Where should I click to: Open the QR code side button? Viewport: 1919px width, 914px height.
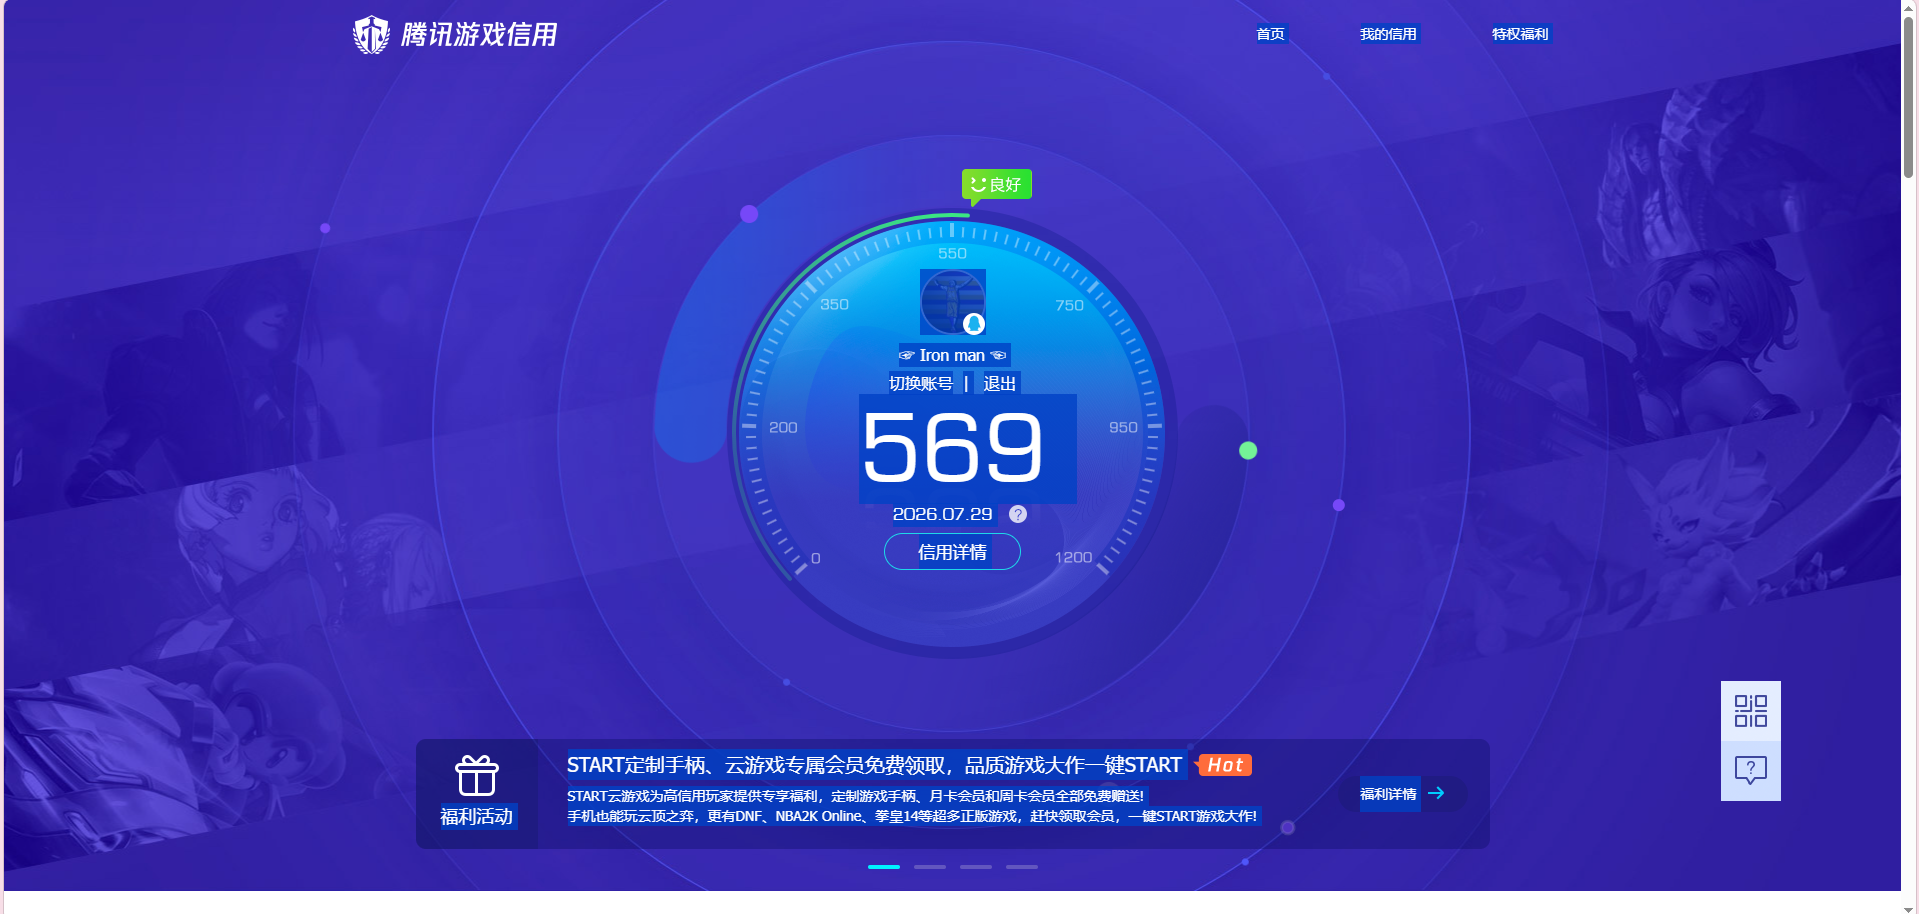point(1751,711)
